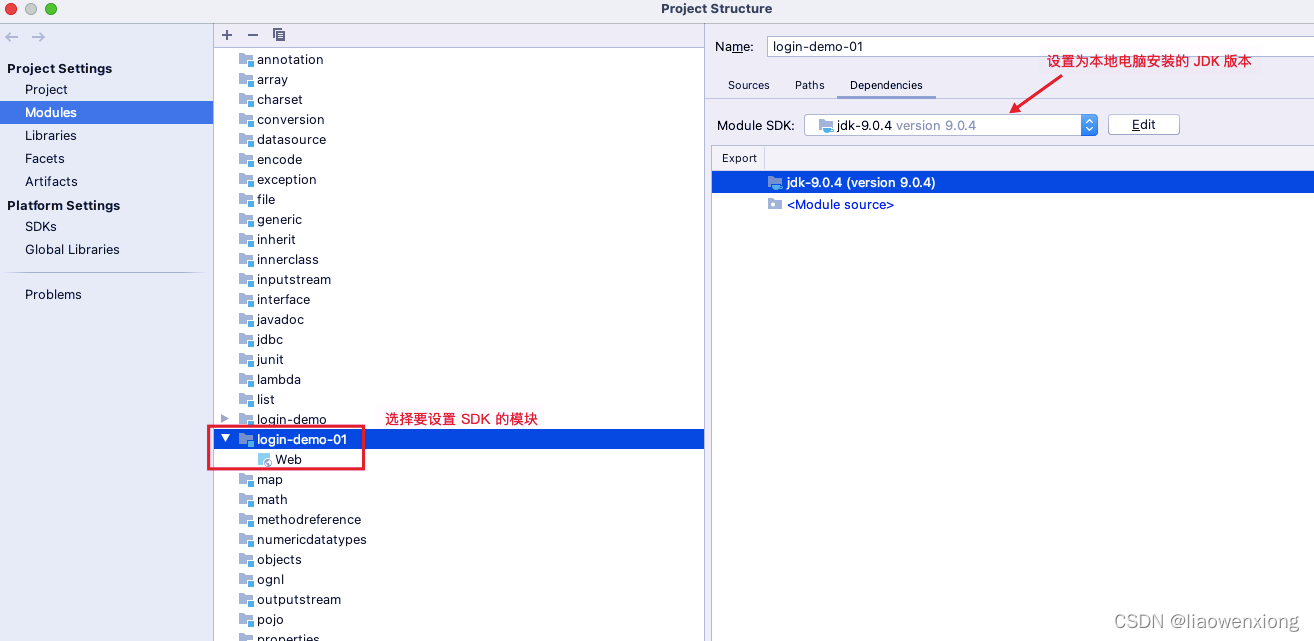Click the module Name input field

pyautogui.click(x=1040, y=47)
